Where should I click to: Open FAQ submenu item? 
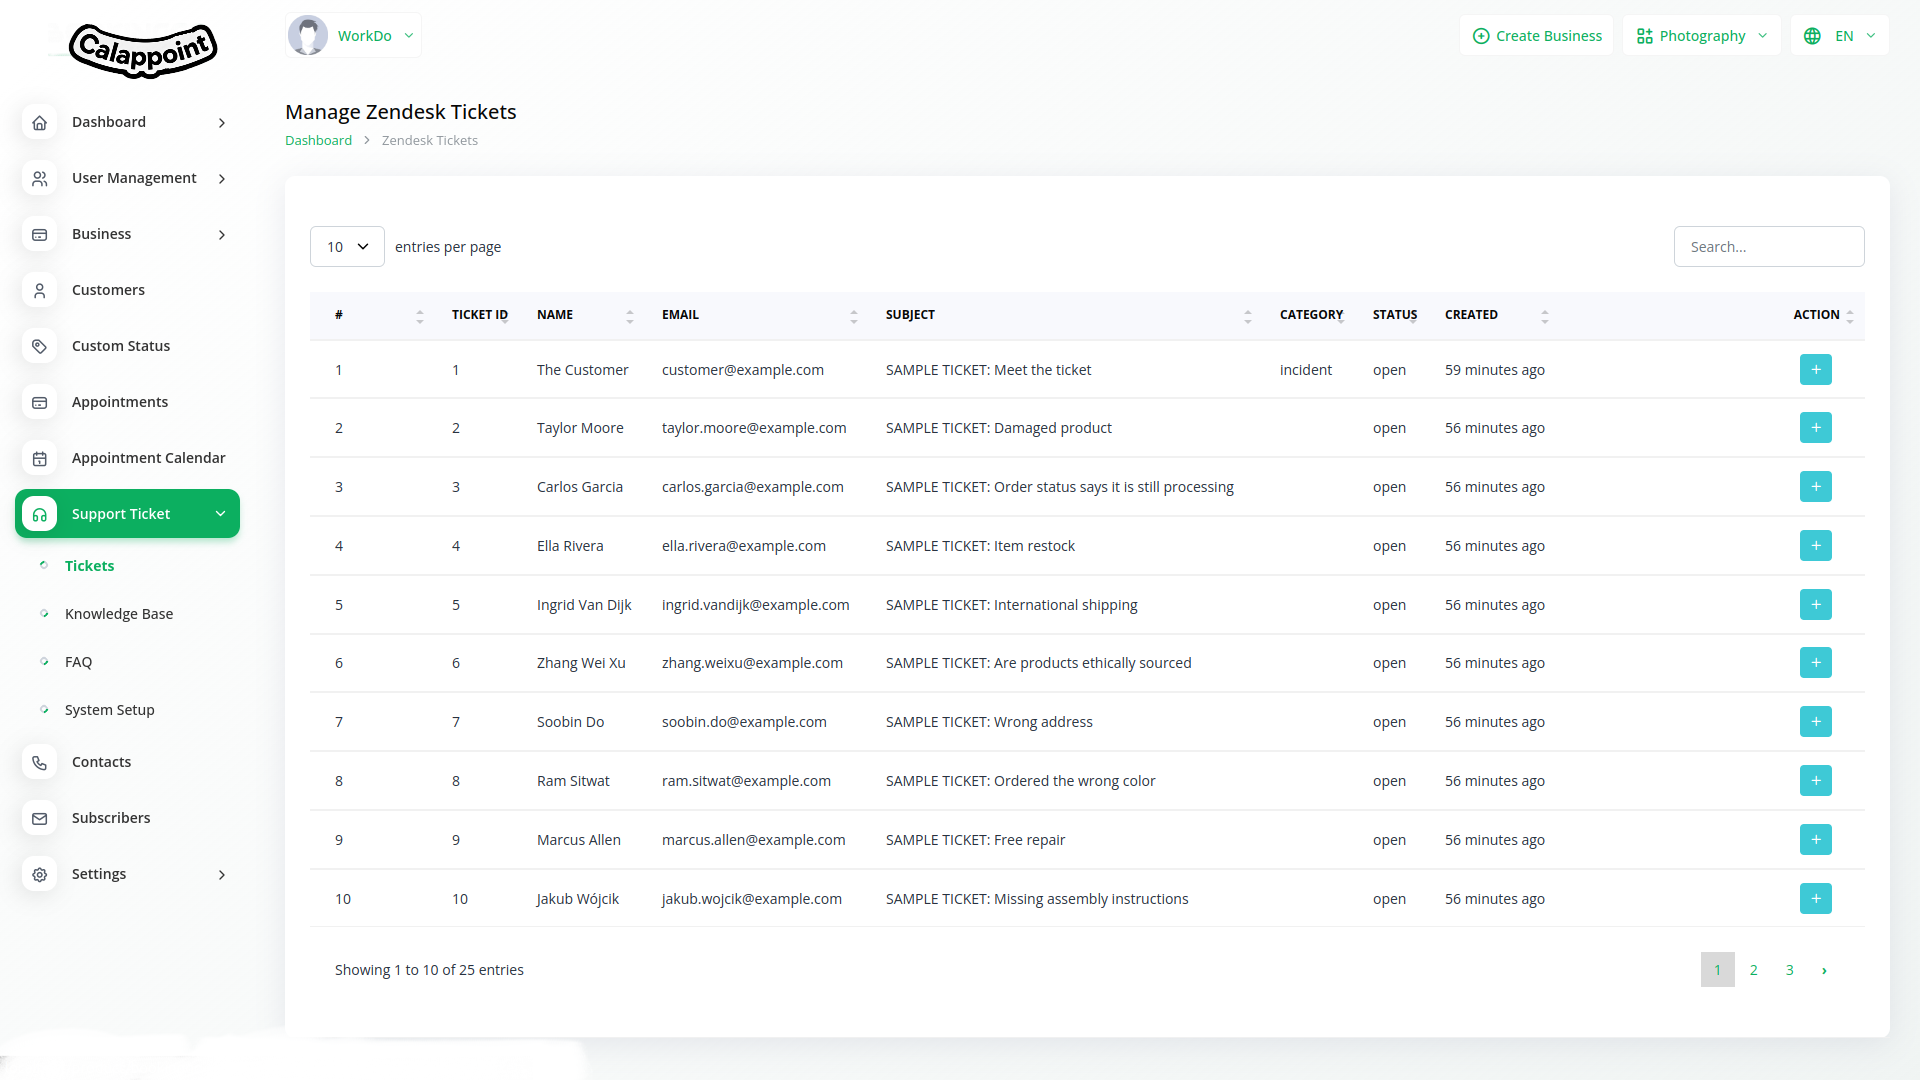pos(78,662)
